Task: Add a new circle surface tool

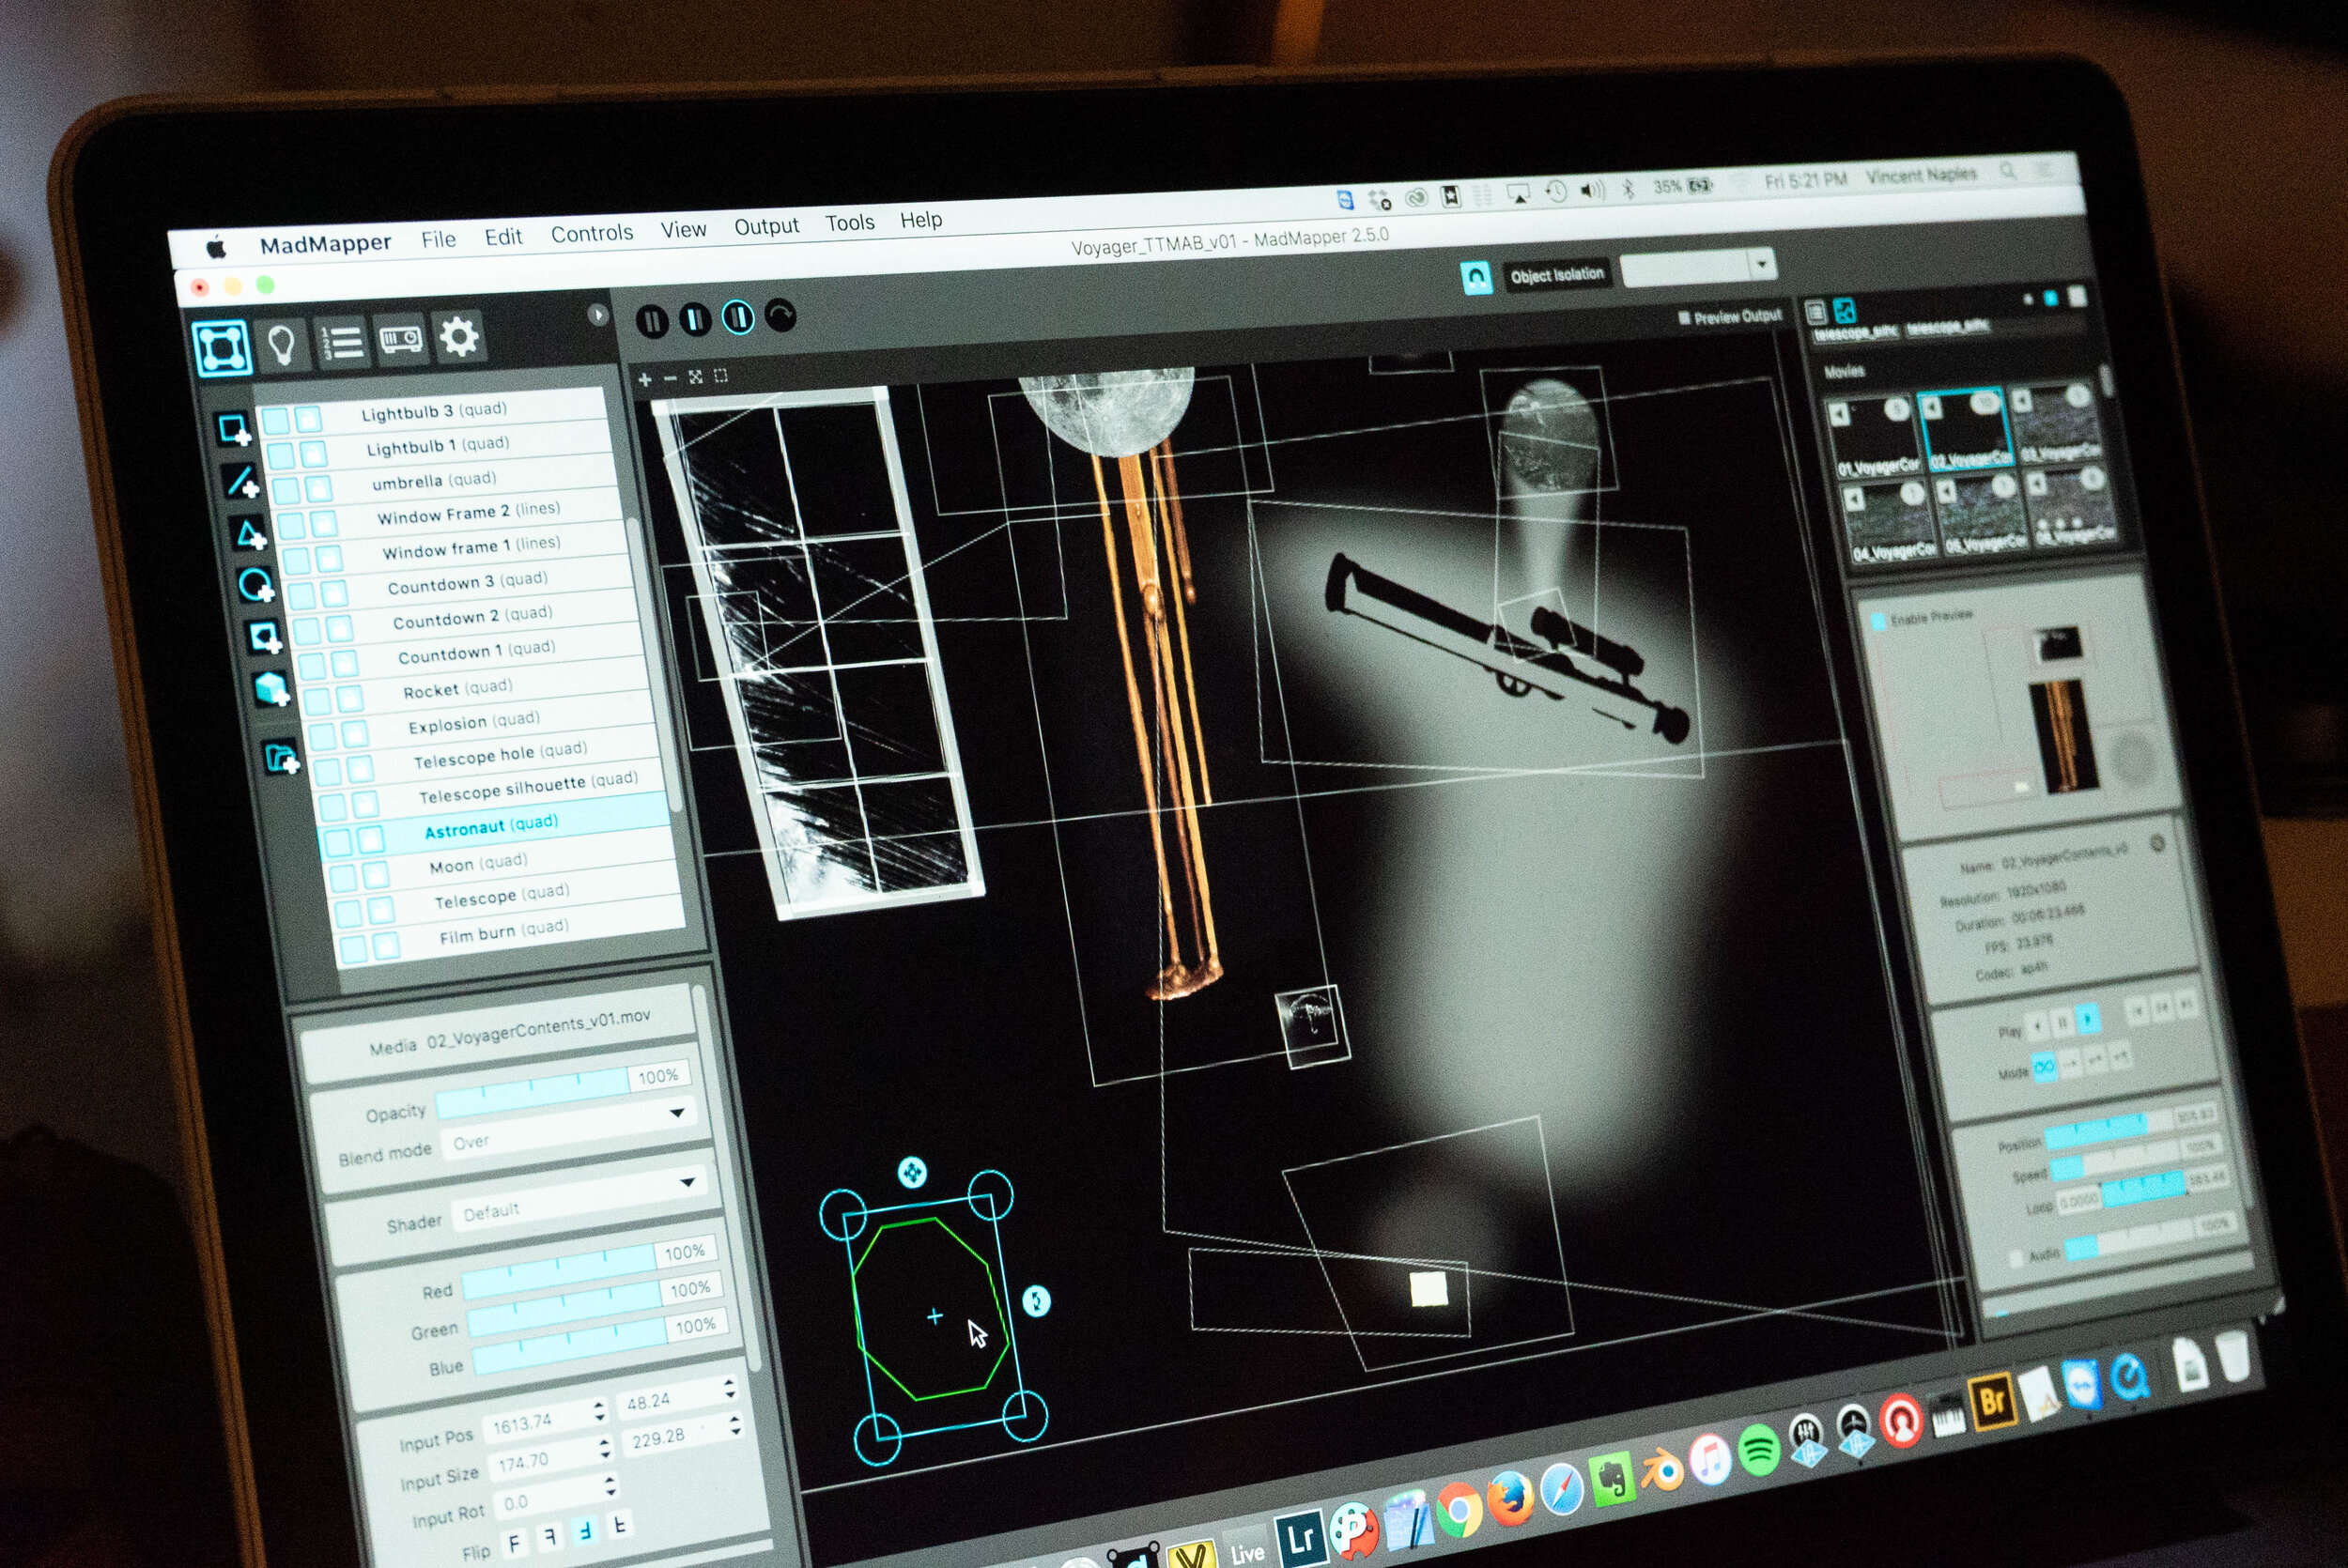Action: 256,585
